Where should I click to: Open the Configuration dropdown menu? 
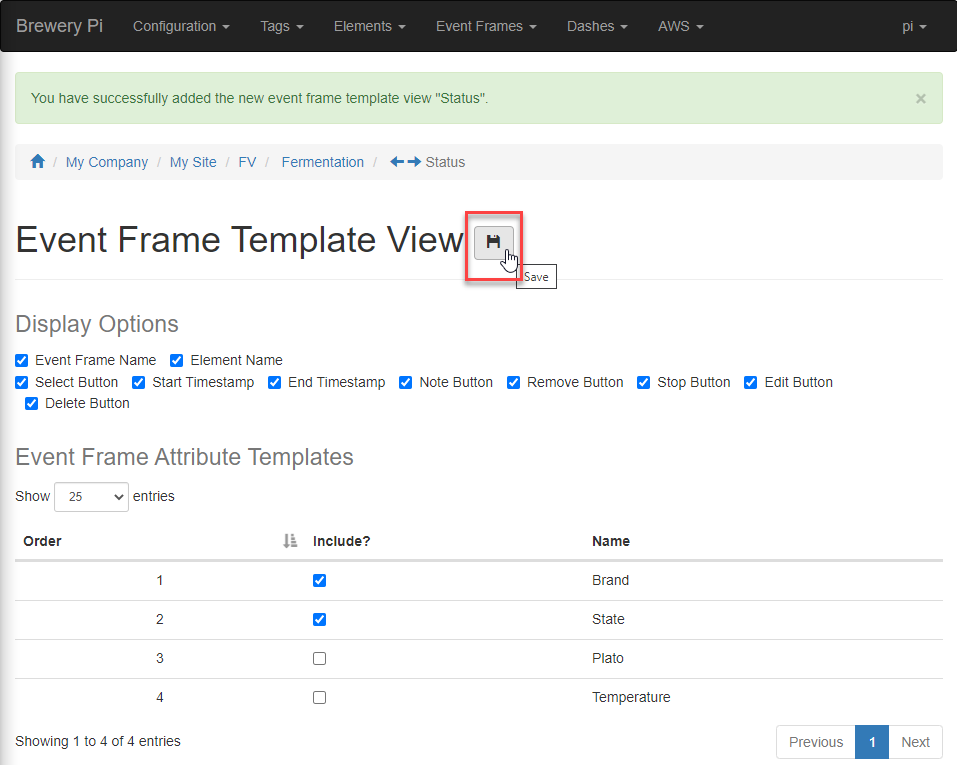[181, 26]
